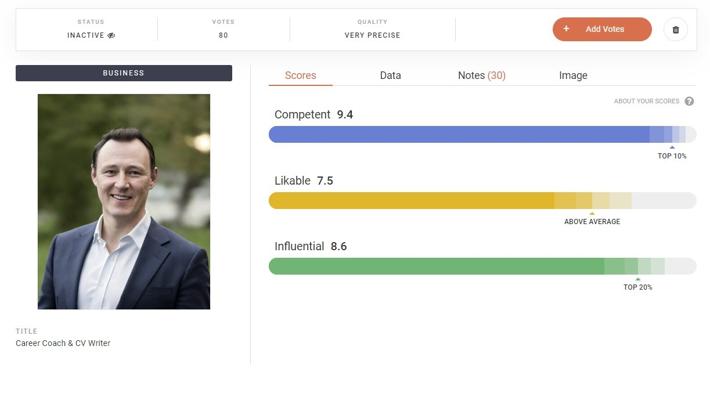Click the Top 20% marker under Influential
Image resolution: width=710 pixels, height=400 pixels.
point(638,287)
